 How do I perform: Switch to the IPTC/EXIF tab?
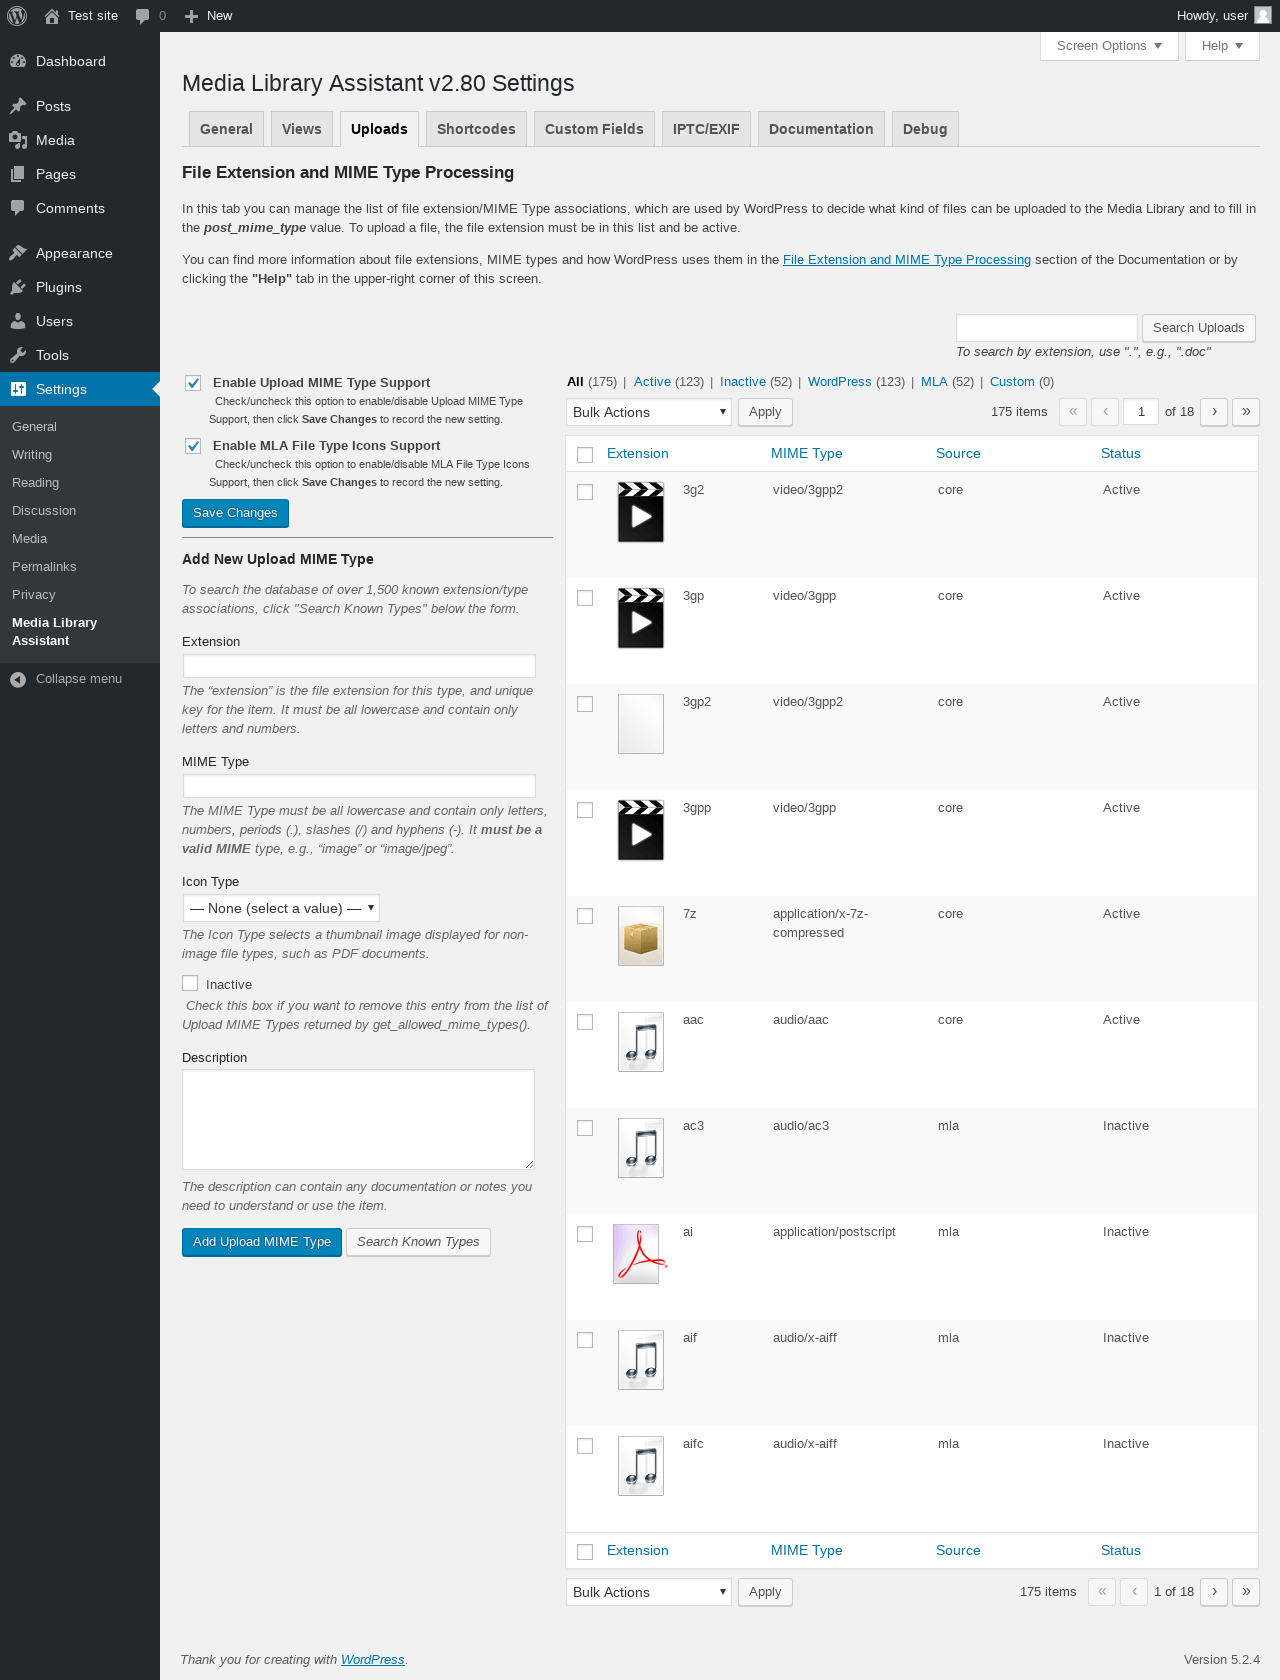(x=706, y=129)
